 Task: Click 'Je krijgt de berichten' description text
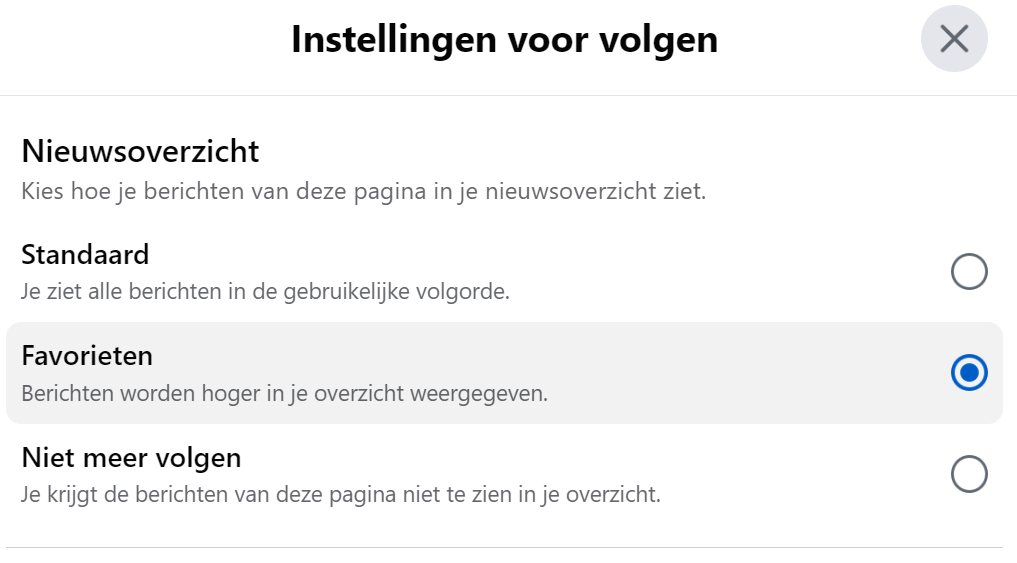341,495
